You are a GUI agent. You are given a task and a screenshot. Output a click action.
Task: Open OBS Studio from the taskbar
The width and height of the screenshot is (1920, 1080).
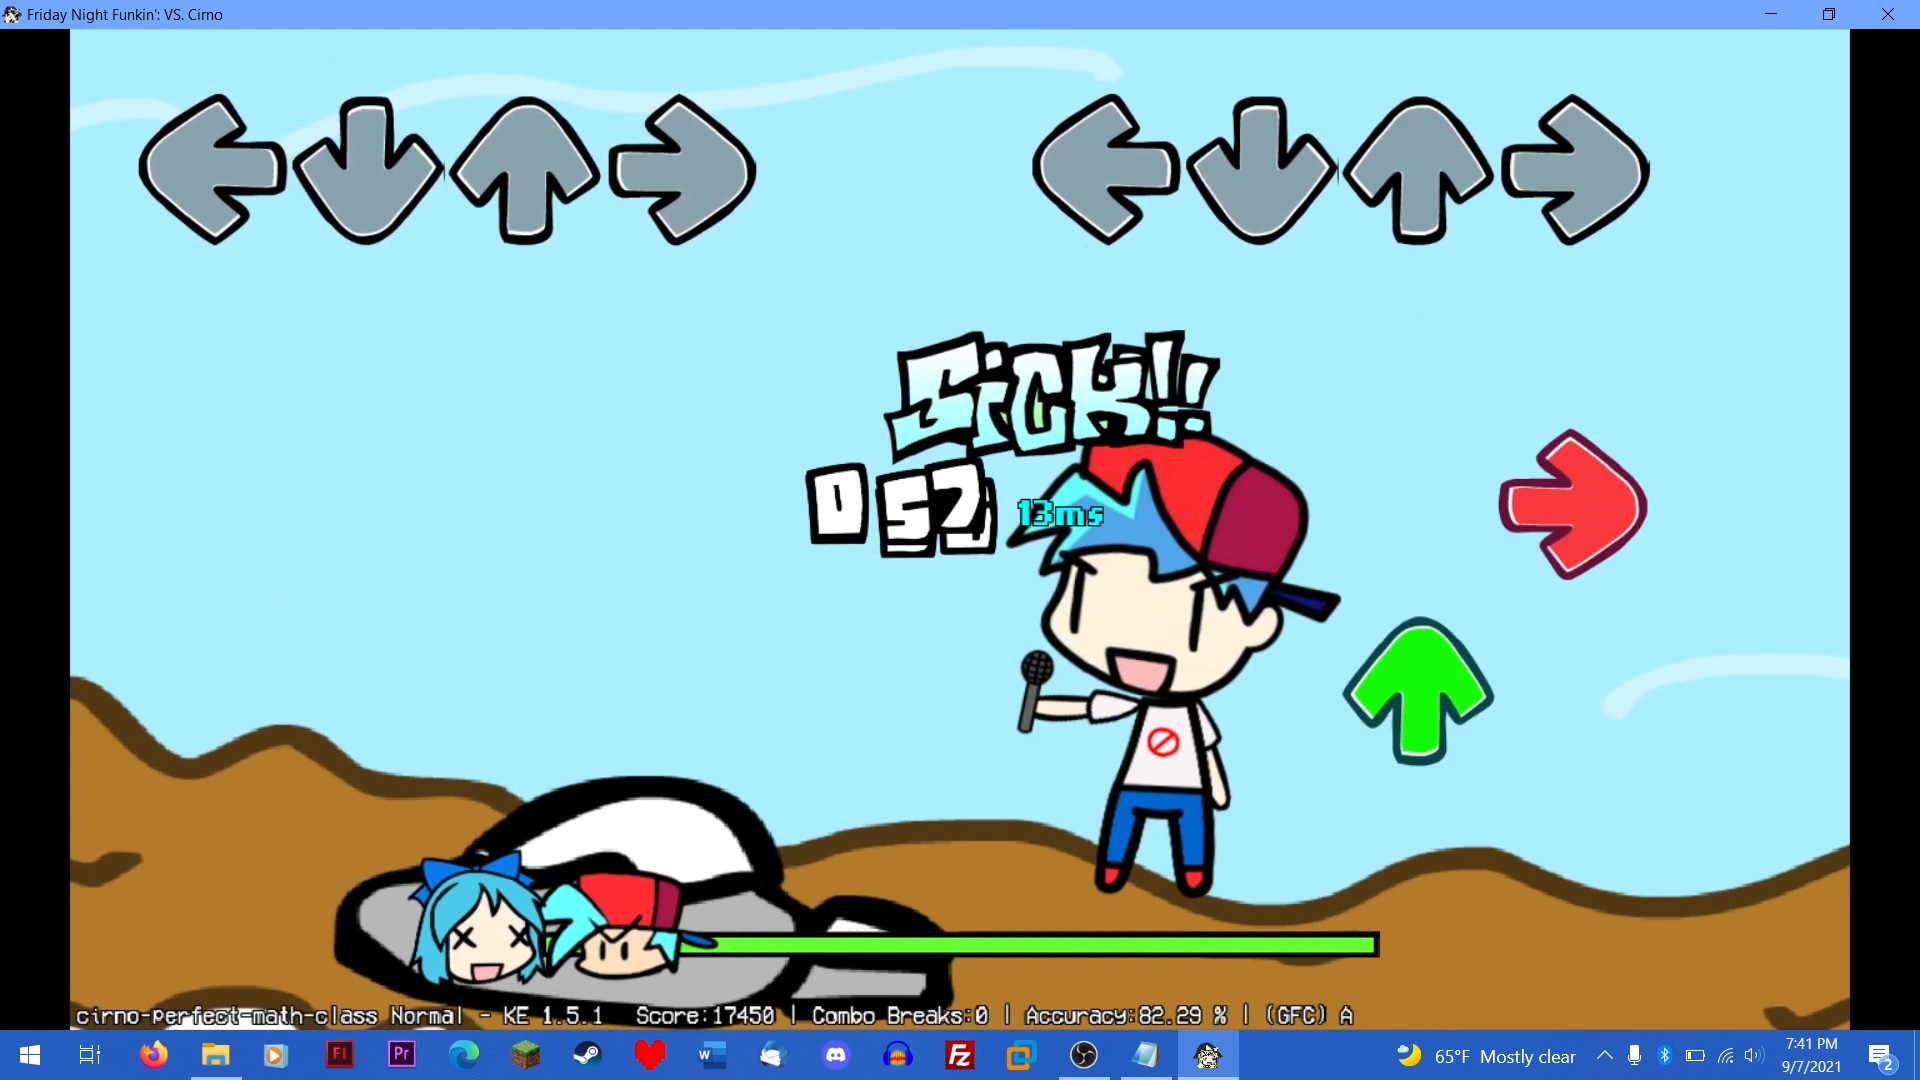click(x=1085, y=1055)
